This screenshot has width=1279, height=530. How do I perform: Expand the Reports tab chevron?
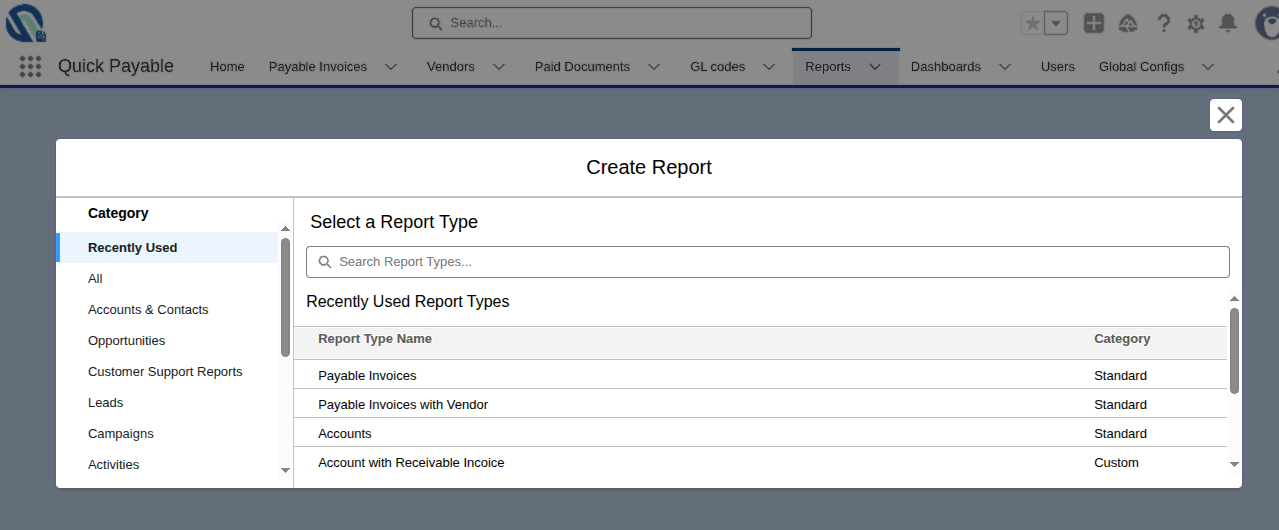(875, 67)
